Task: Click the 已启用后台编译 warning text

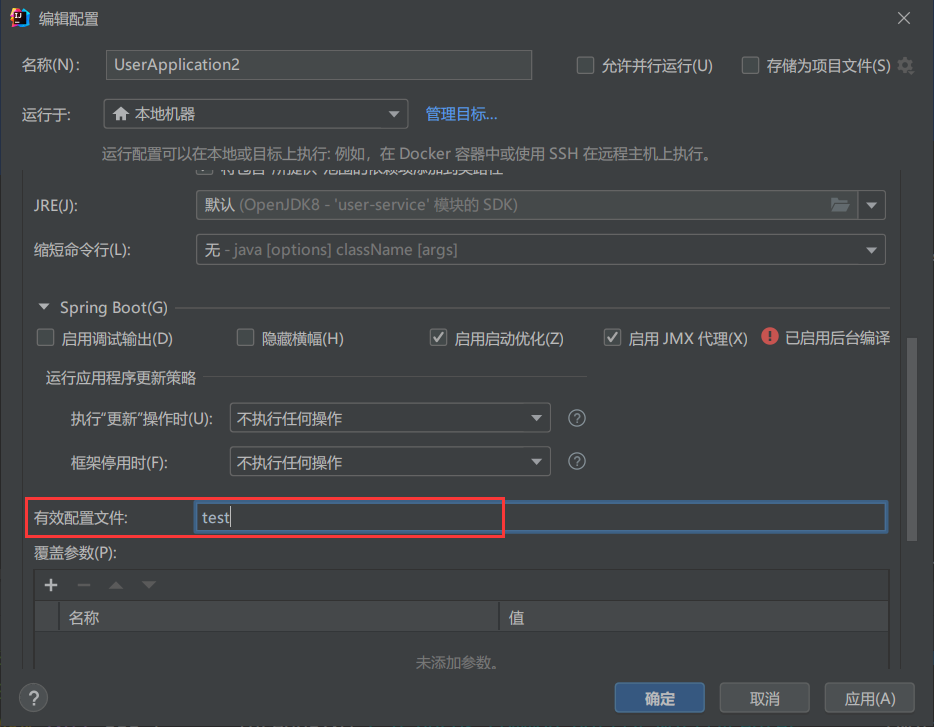Action: [x=838, y=338]
